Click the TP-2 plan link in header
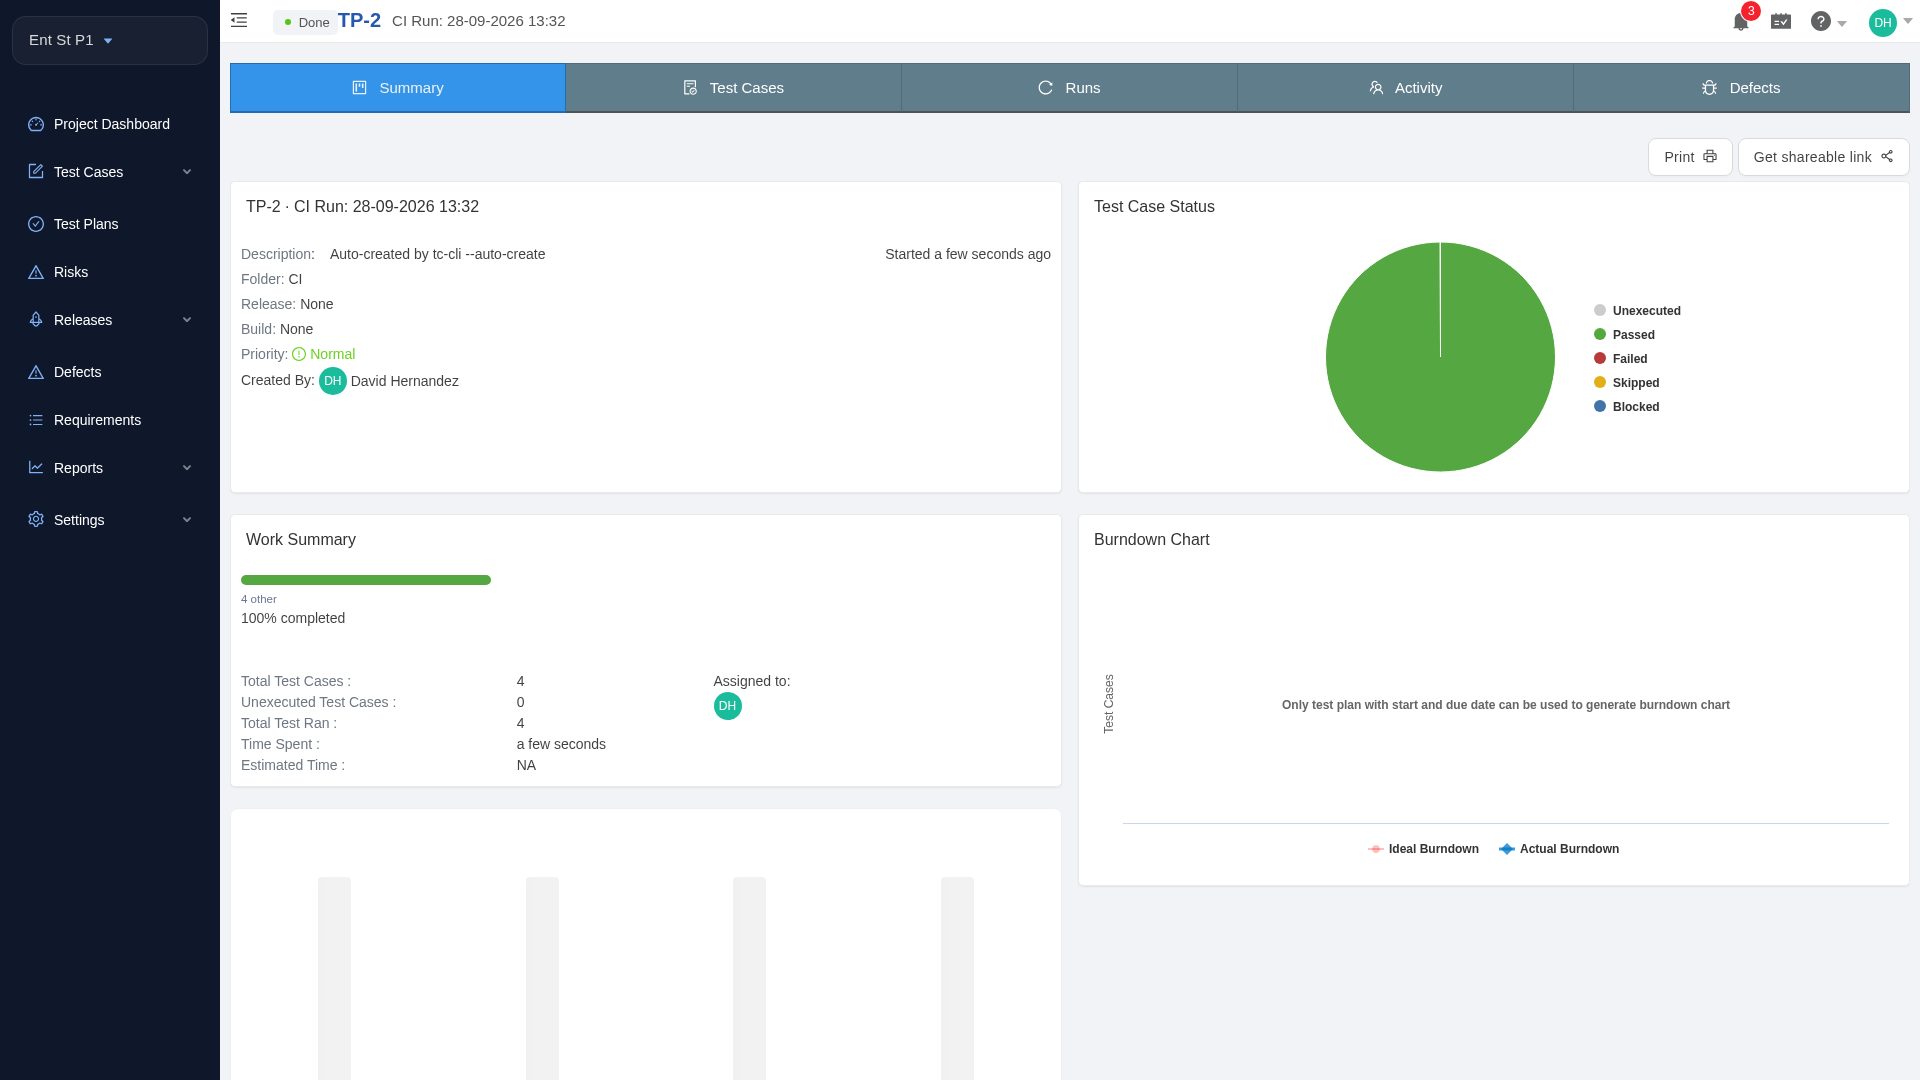The height and width of the screenshot is (1080, 1920). click(x=359, y=21)
